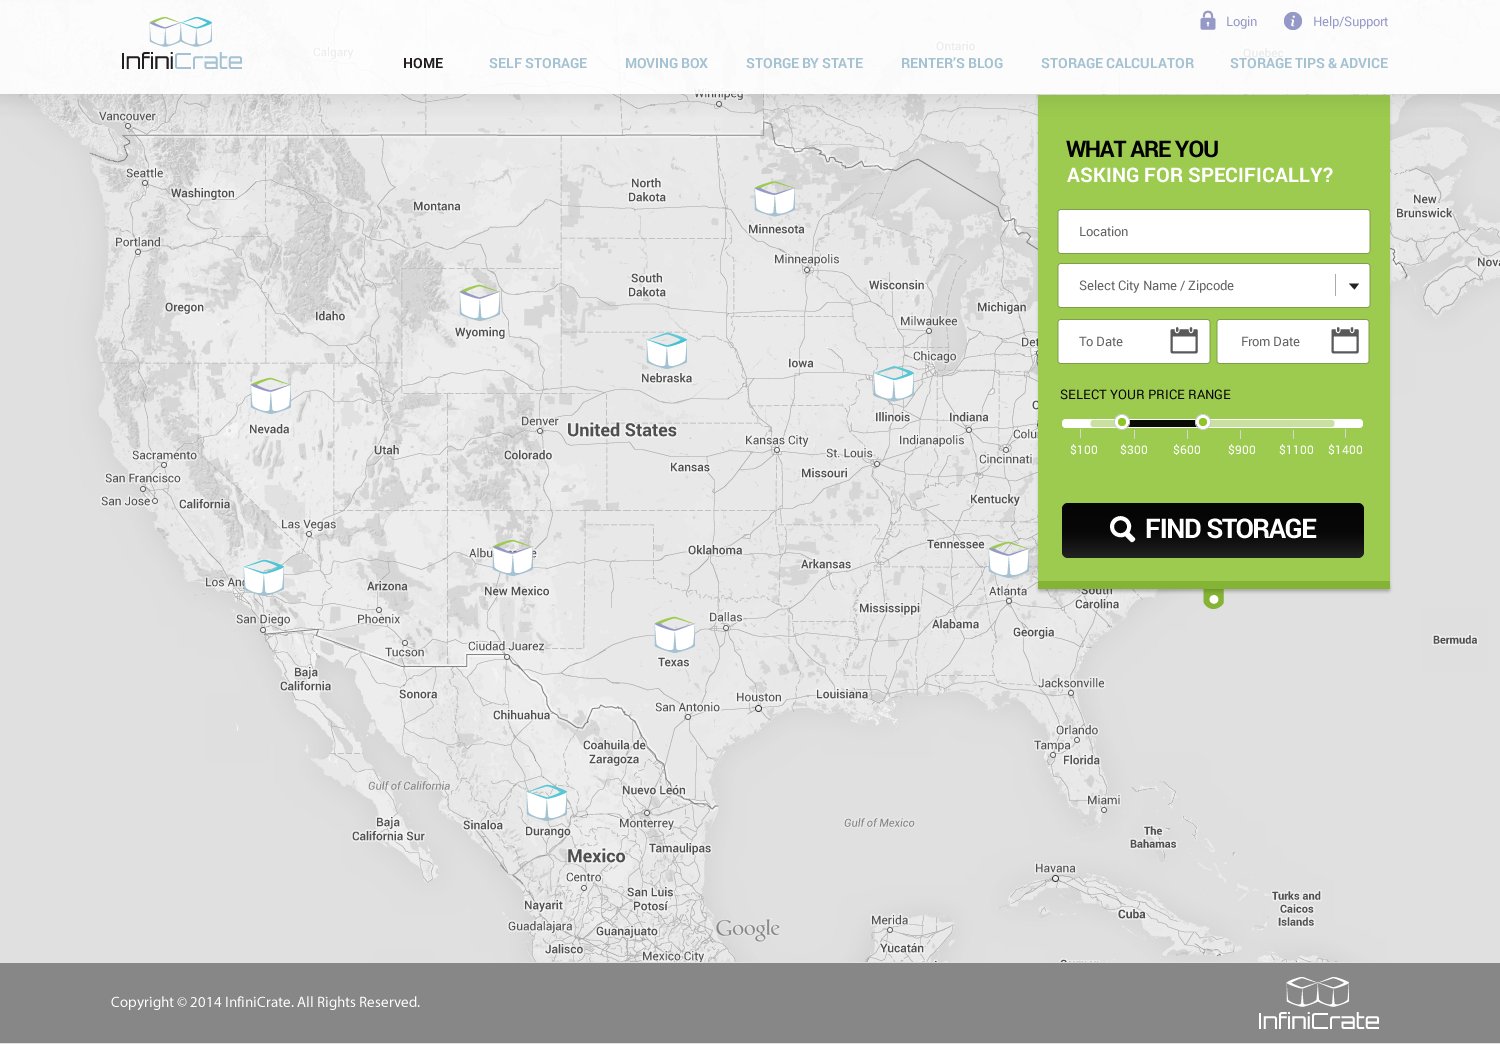The image size is (1500, 1044).
Task: Click the To Date input field
Action: [1134, 341]
